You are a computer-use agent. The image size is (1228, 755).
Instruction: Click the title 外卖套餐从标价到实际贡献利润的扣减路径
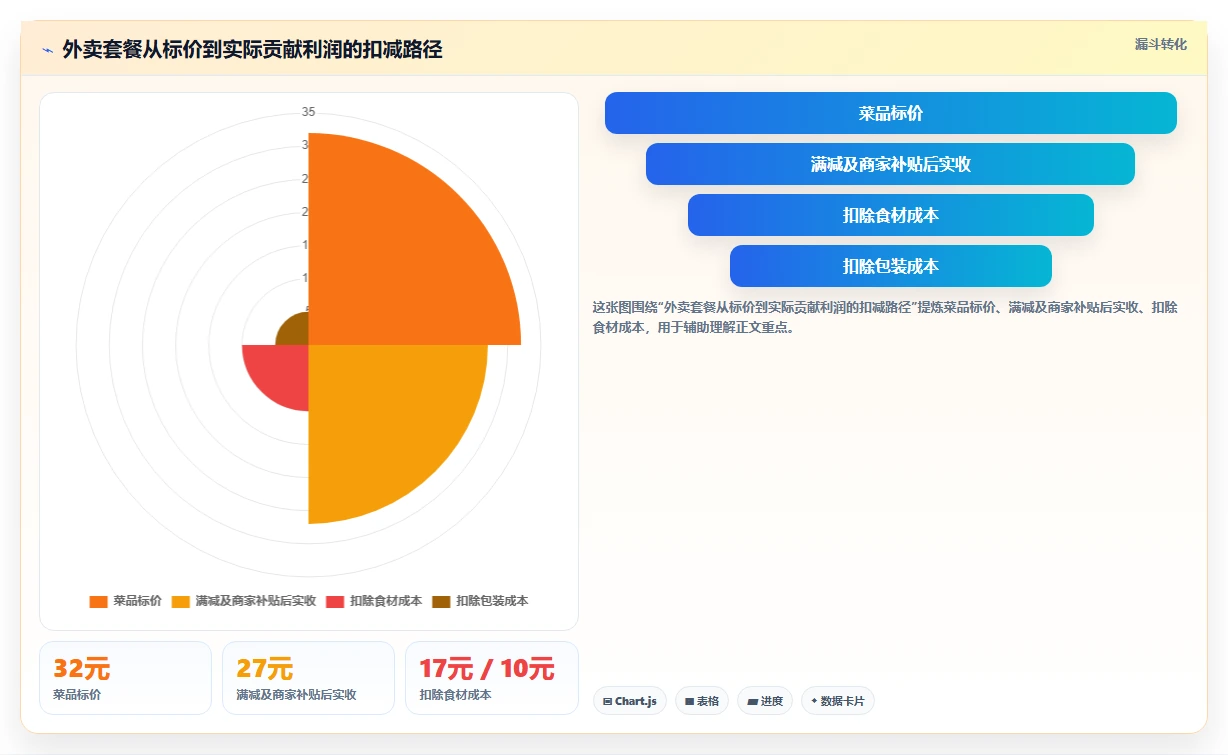[252, 49]
